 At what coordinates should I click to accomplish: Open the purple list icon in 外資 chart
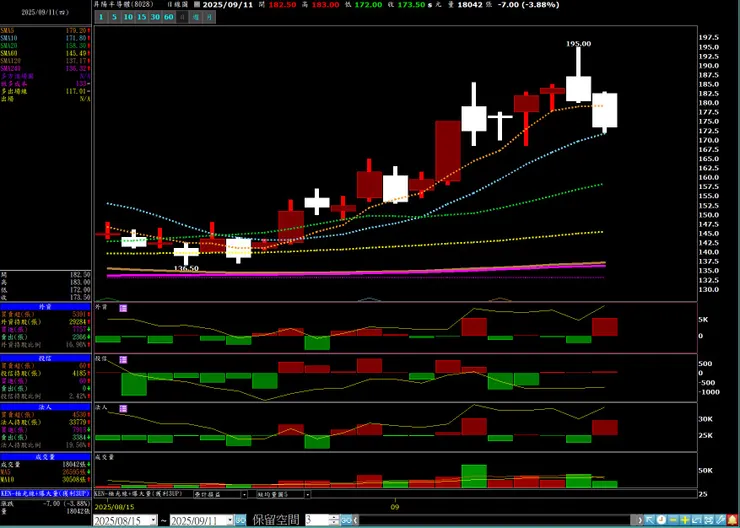point(123,308)
